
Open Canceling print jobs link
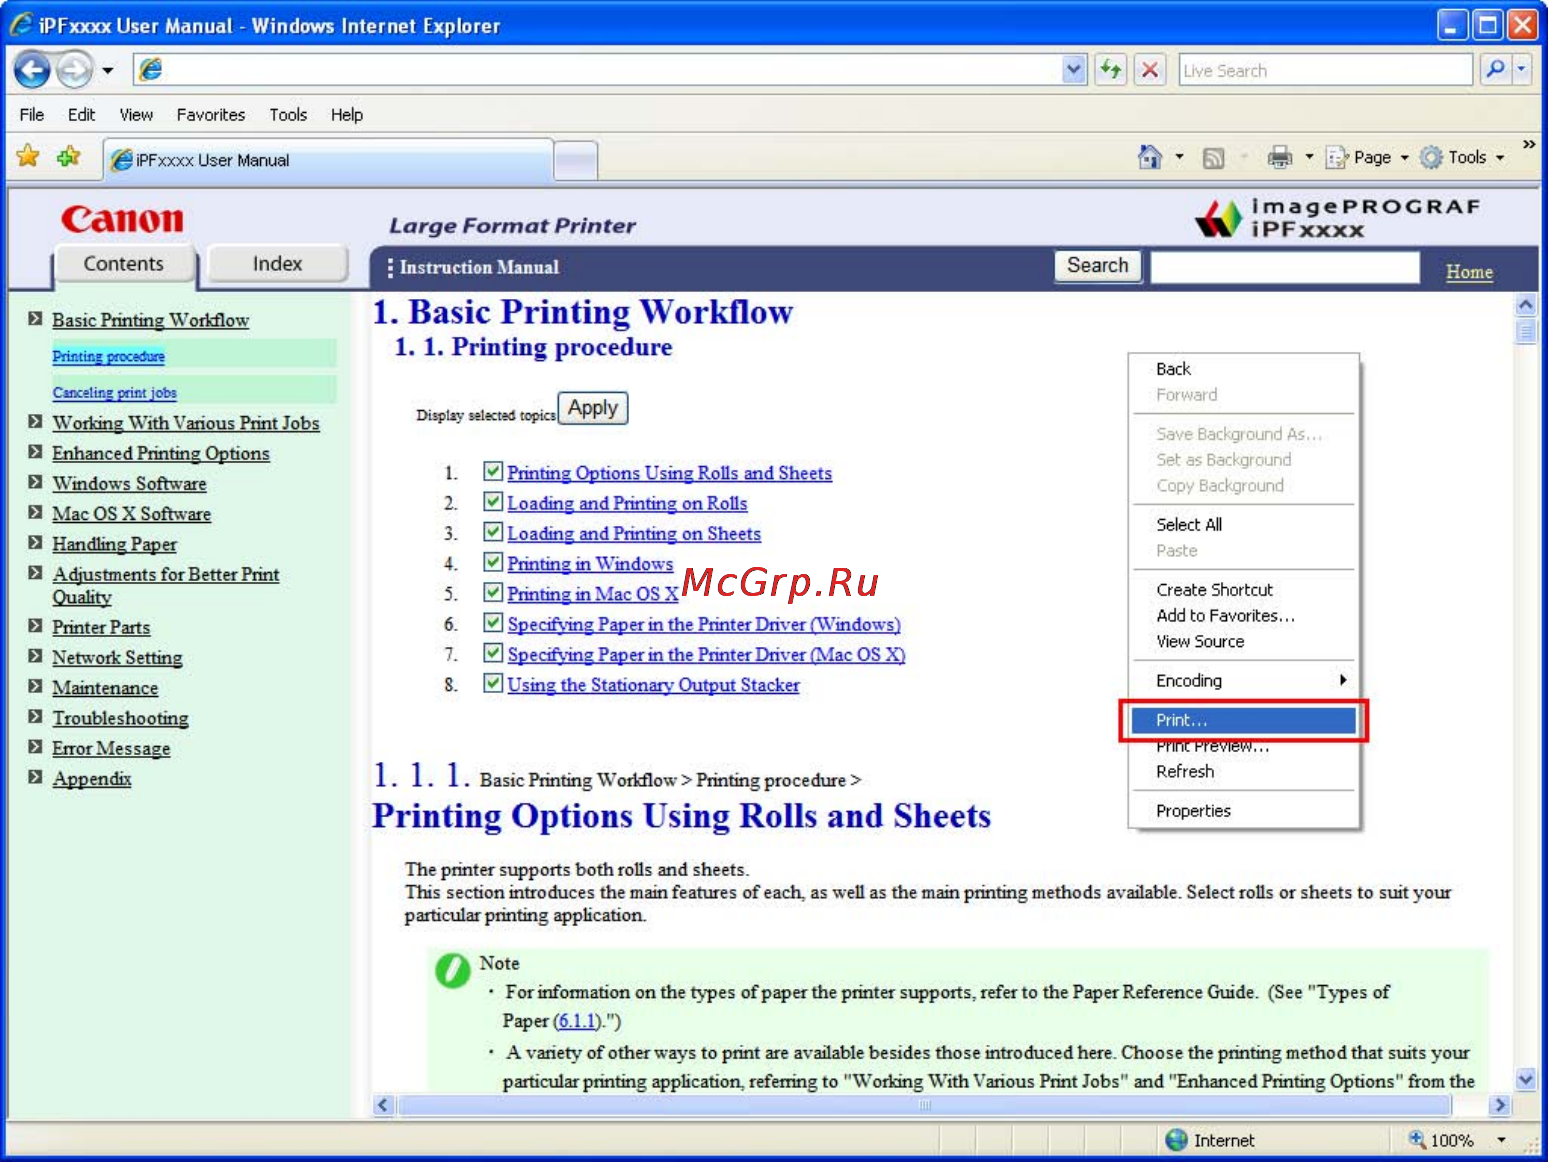click(x=114, y=392)
